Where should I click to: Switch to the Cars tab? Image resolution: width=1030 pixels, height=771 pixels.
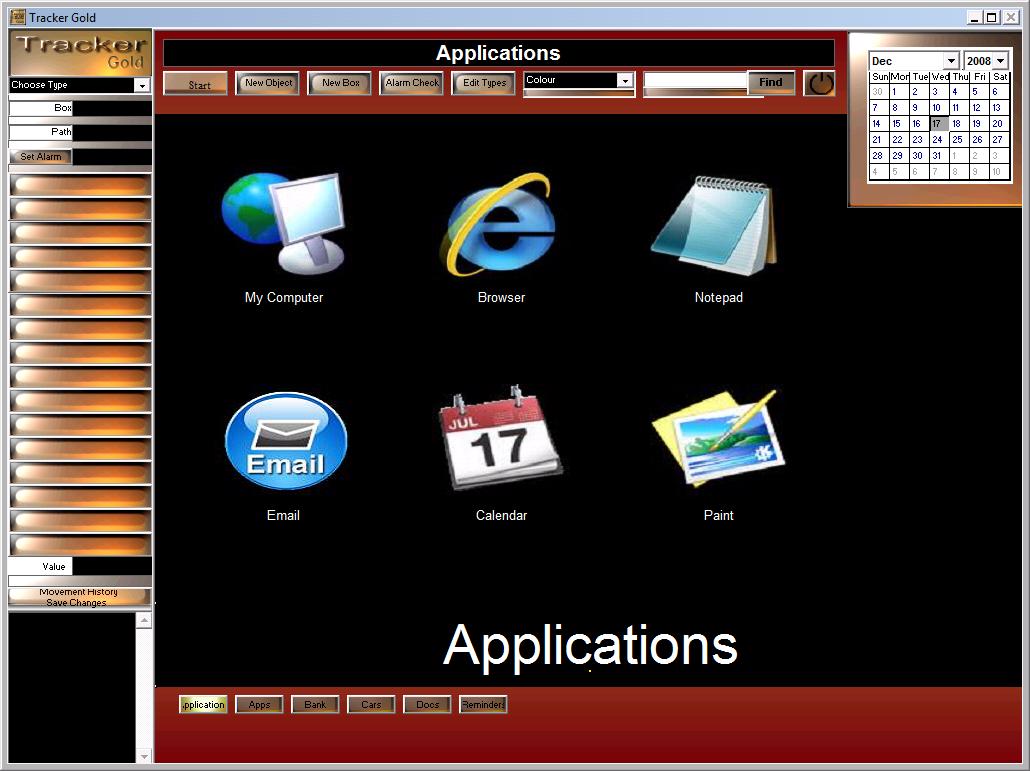371,705
